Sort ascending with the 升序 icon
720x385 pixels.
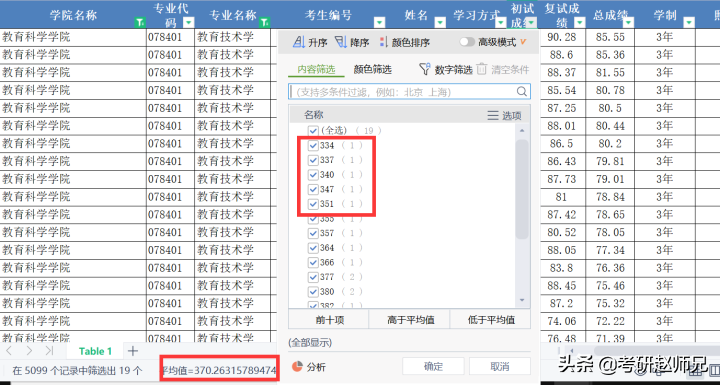pos(299,42)
